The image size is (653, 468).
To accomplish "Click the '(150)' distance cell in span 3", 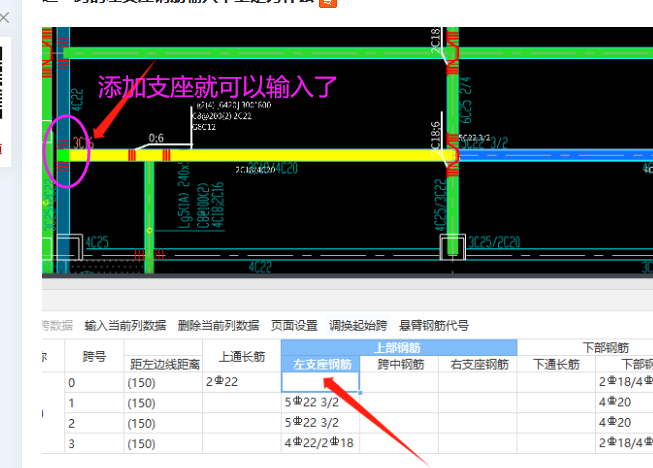I will 163,443.
